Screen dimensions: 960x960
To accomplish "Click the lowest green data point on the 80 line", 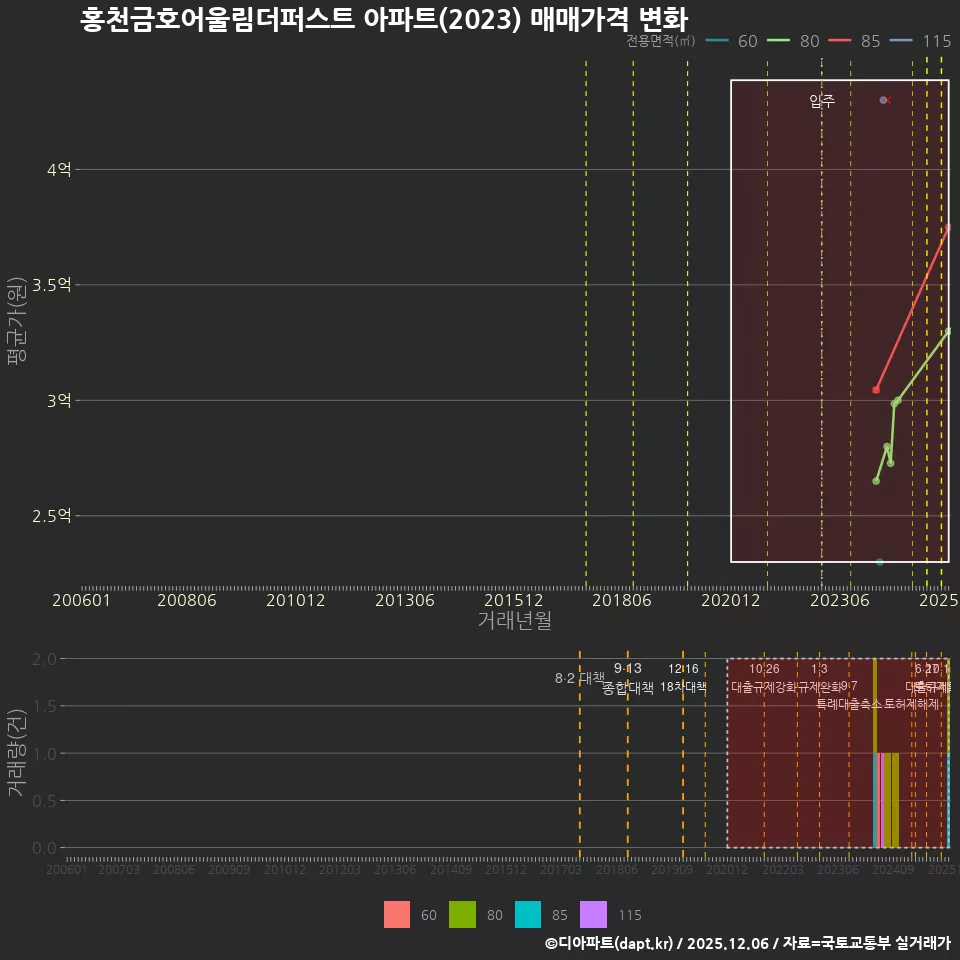I will point(877,481).
